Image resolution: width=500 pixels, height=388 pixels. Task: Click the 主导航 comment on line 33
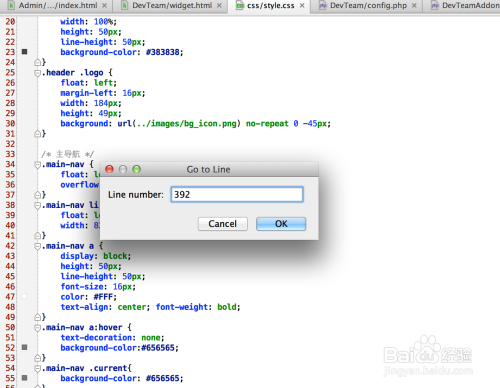tap(68, 154)
